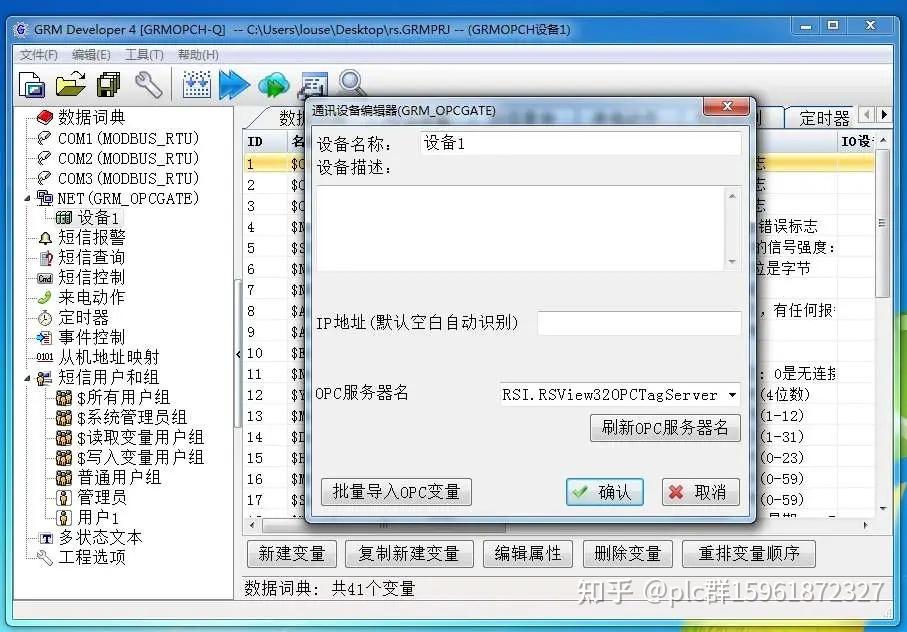
Task: Click inside the IP地址 input field
Action: (638, 323)
